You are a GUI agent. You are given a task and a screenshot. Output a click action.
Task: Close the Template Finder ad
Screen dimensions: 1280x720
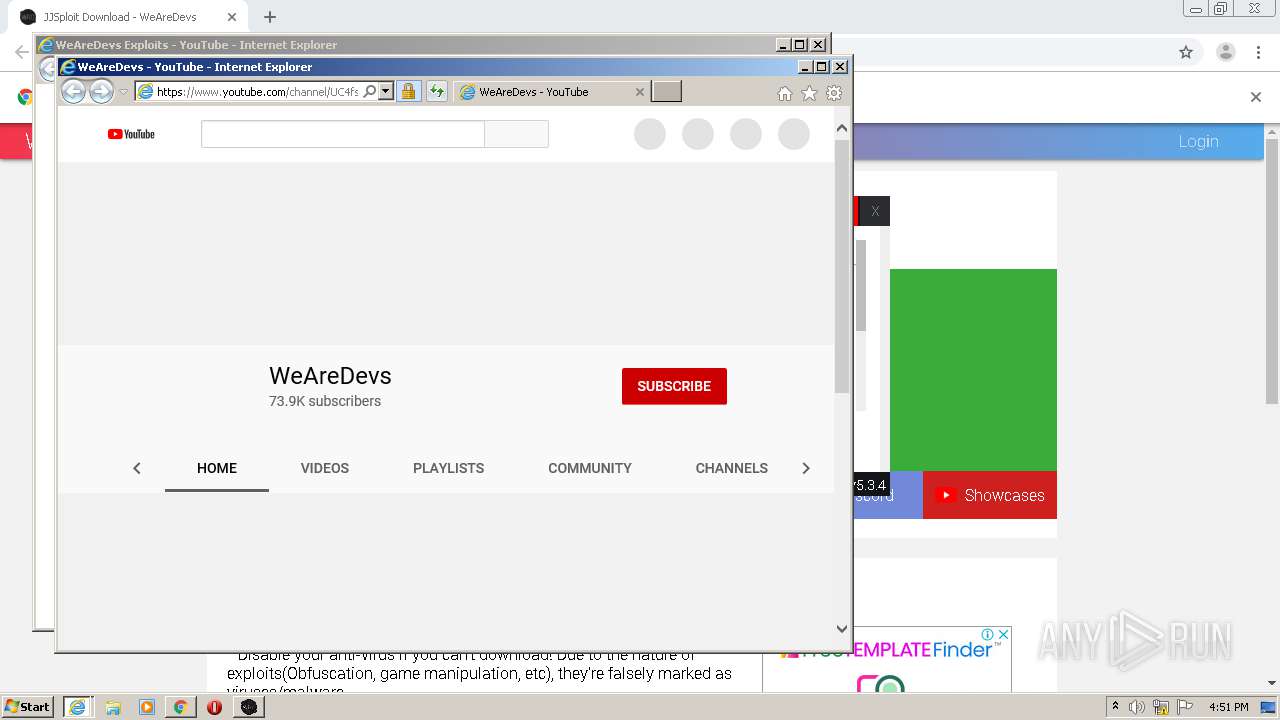[x=1002, y=635]
